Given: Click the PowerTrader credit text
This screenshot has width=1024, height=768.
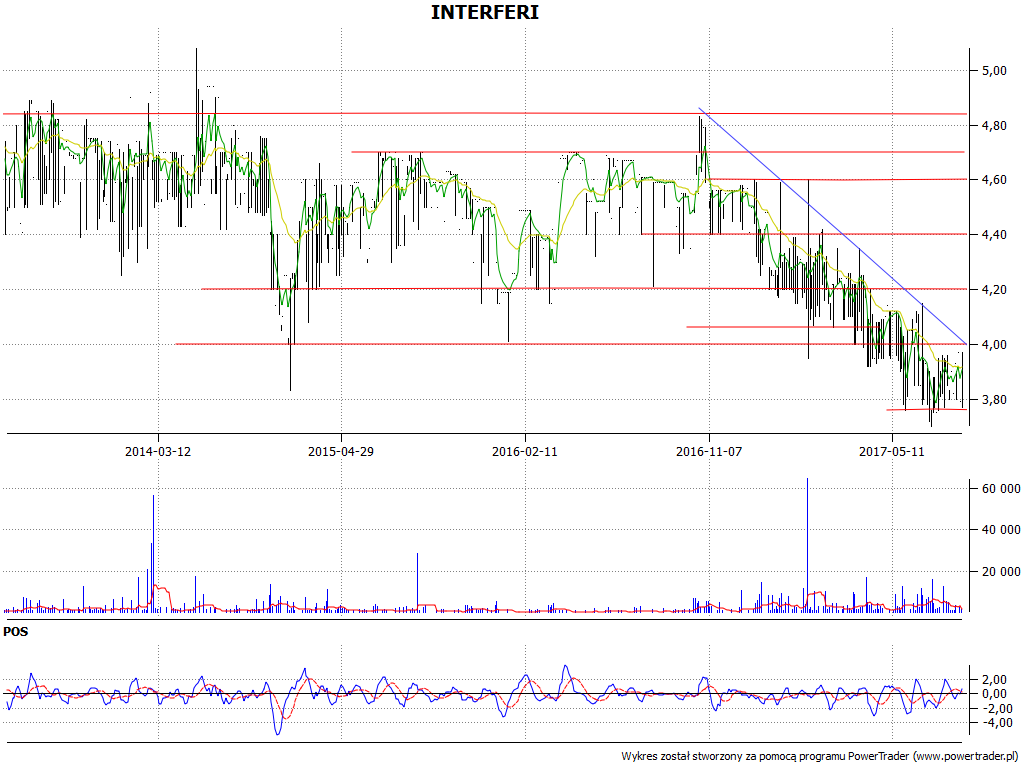Looking at the screenshot, I should [x=820, y=756].
